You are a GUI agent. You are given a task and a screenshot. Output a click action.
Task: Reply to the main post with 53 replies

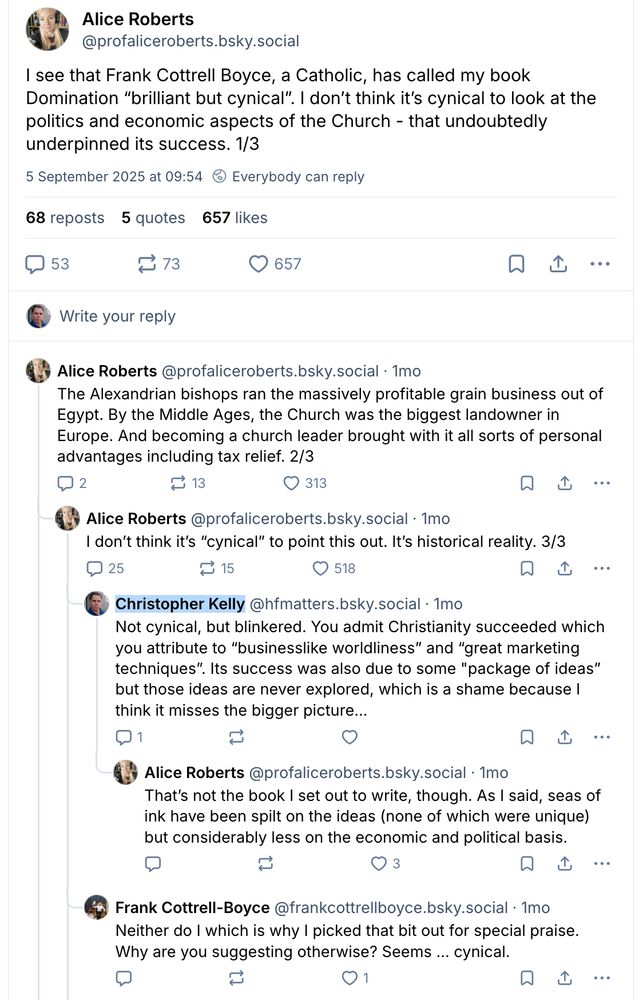point(47,264)
